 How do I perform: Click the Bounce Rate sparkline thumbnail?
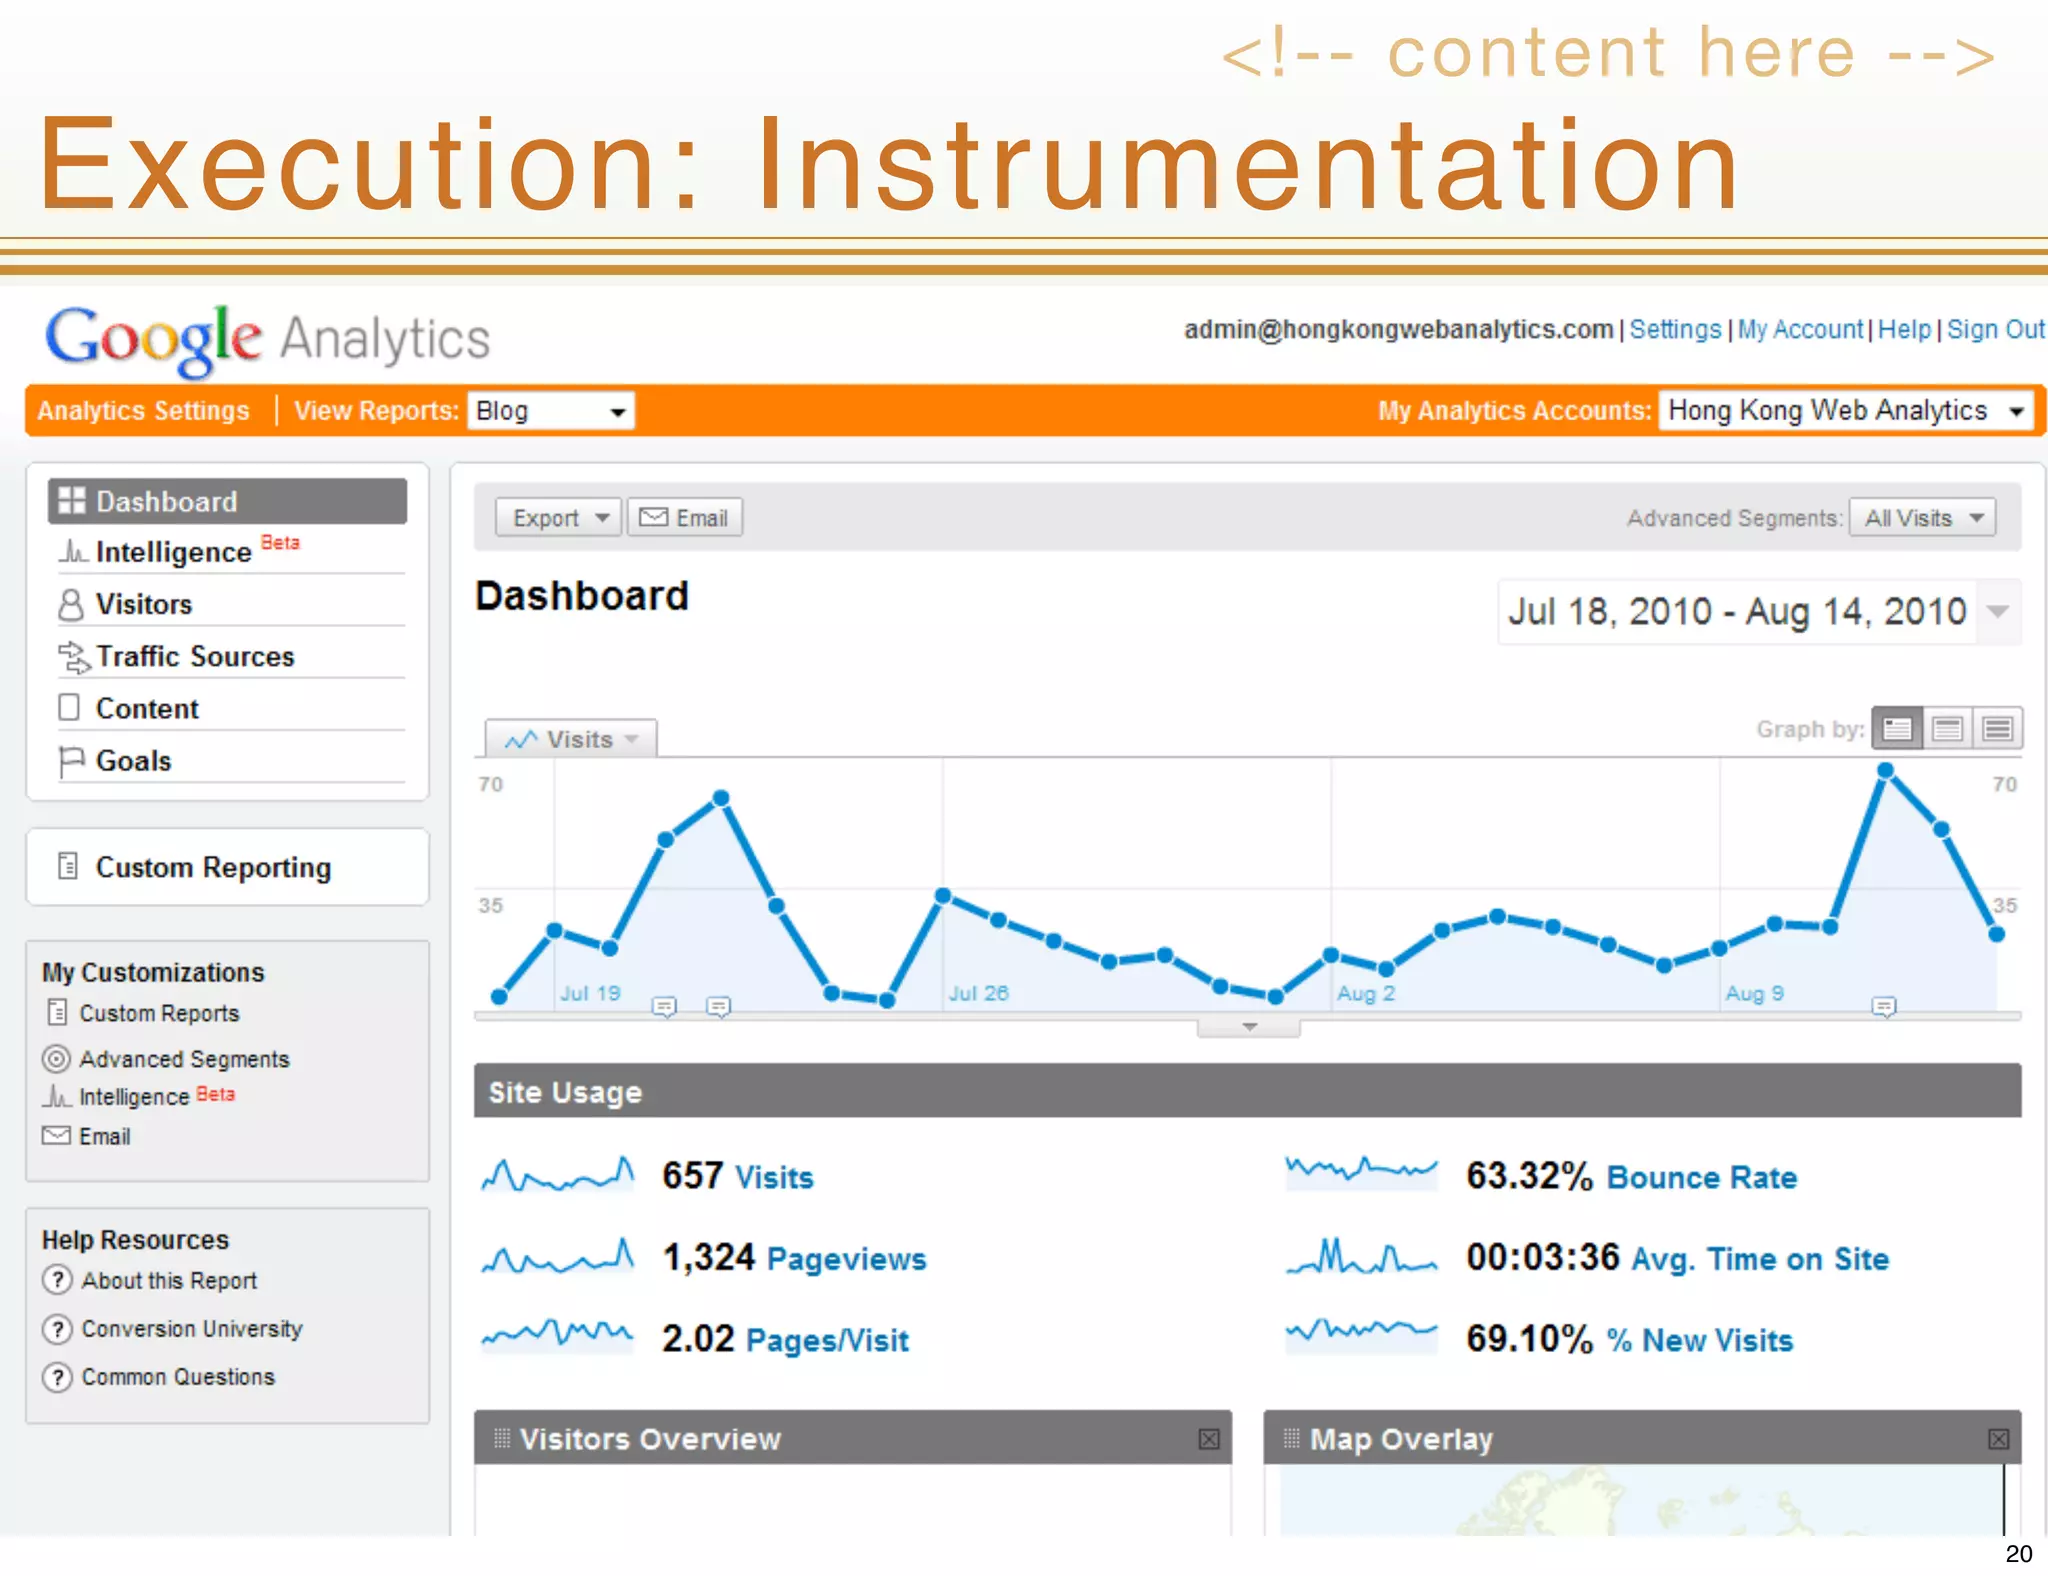1361,1172
